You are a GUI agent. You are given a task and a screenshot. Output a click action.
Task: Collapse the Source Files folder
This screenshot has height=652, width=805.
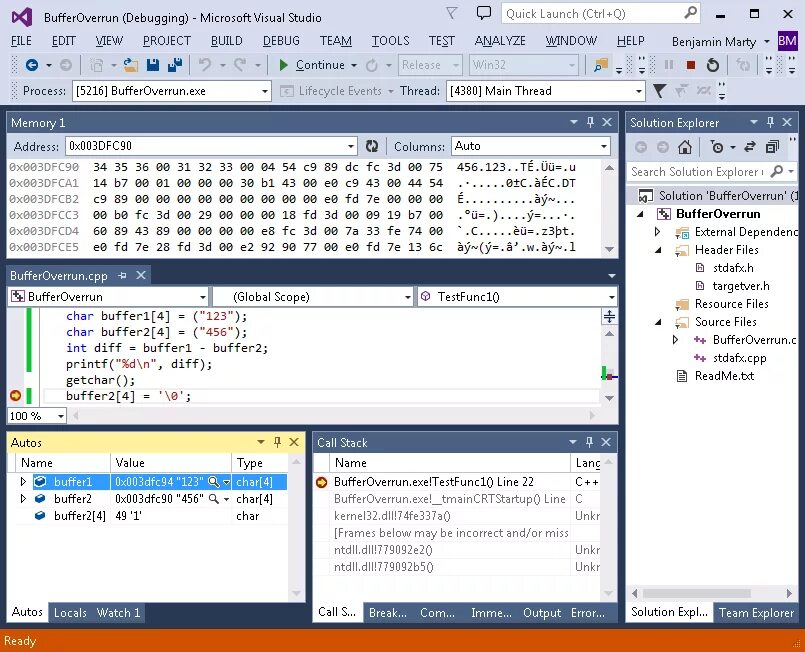(658, 322)
